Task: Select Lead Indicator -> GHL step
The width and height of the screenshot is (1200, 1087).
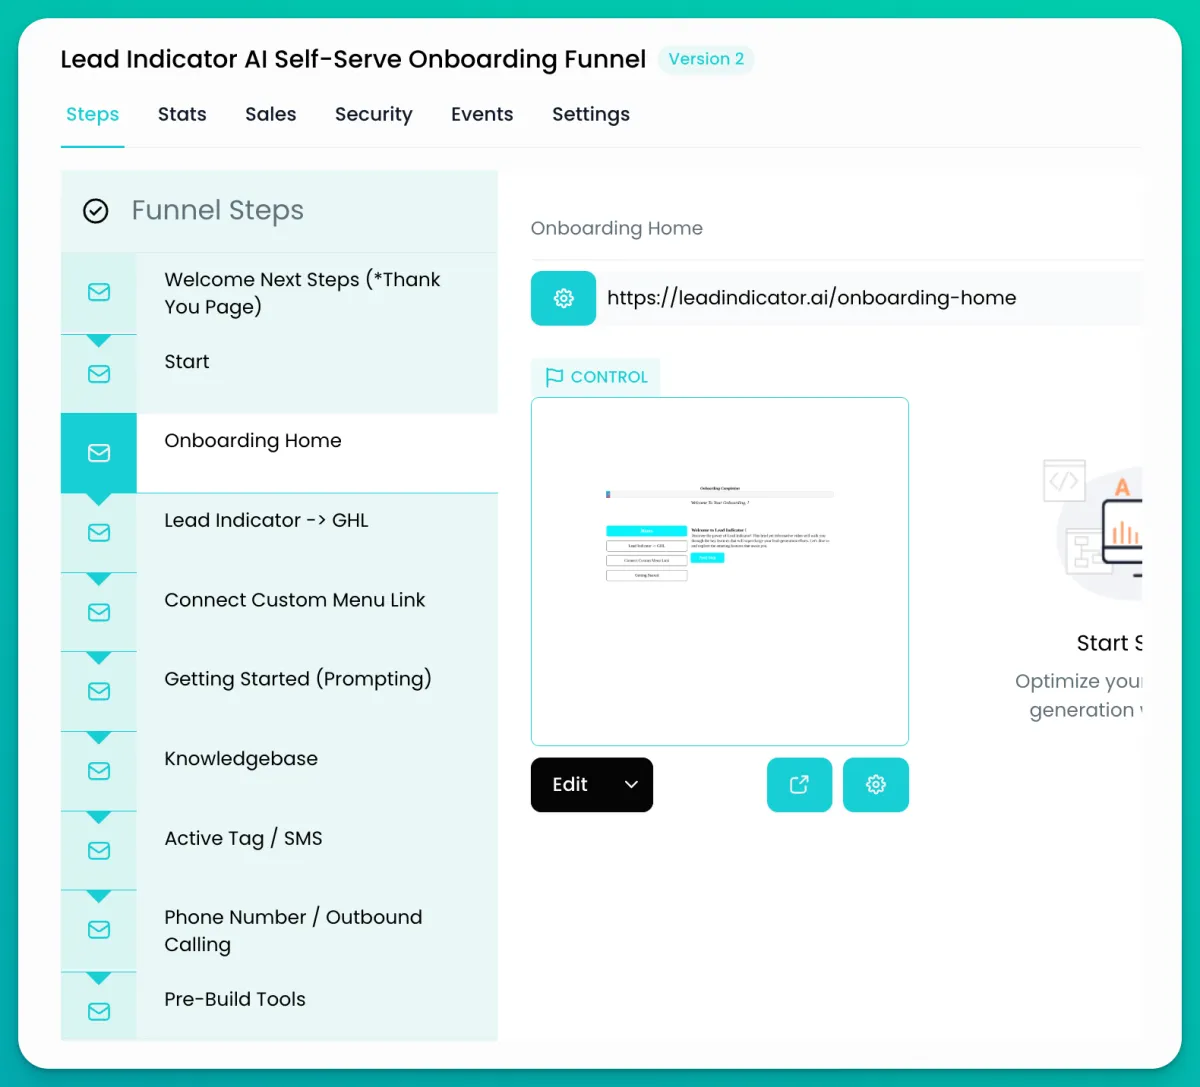Action: [279, 533]
